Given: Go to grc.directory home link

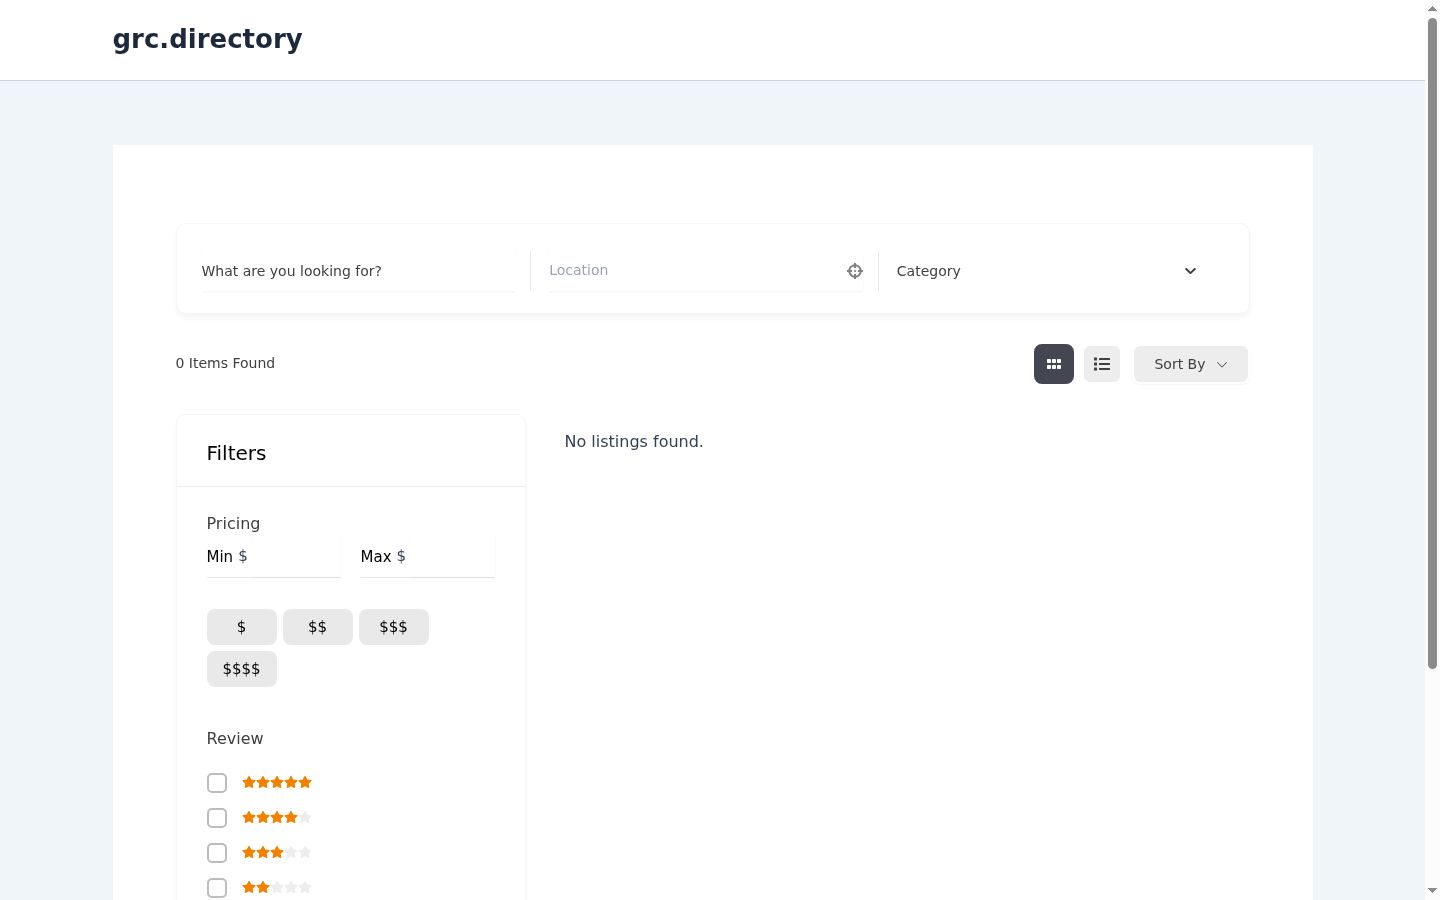Looking at the screenshot, I should coord(207,39).
